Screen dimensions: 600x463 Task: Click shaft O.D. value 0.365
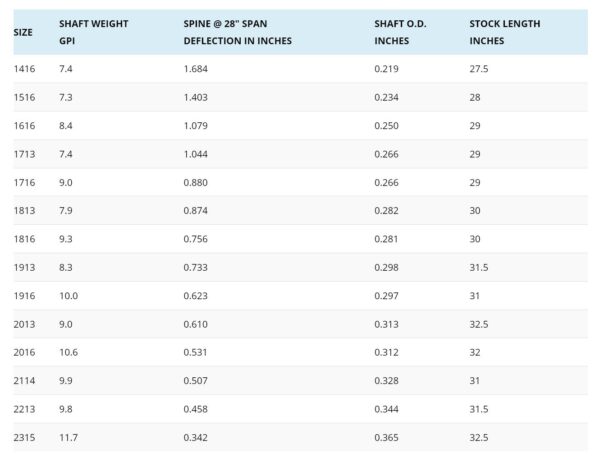(x=386, y=437)
